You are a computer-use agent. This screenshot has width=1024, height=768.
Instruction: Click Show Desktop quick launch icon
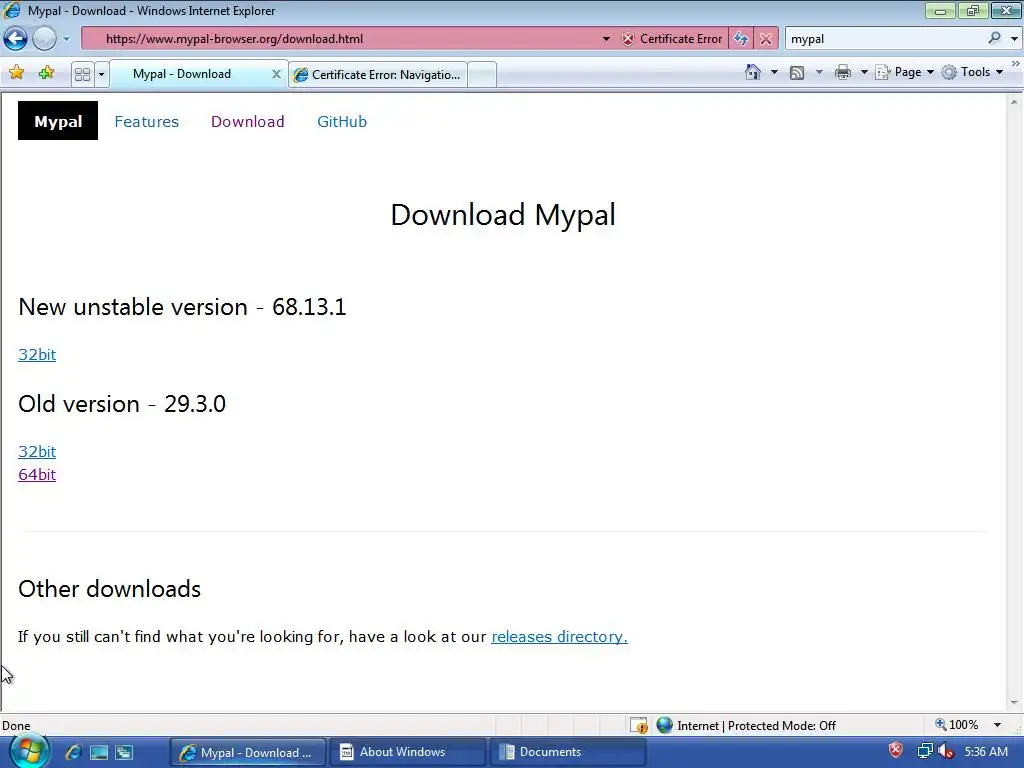(x=99, y=752)
